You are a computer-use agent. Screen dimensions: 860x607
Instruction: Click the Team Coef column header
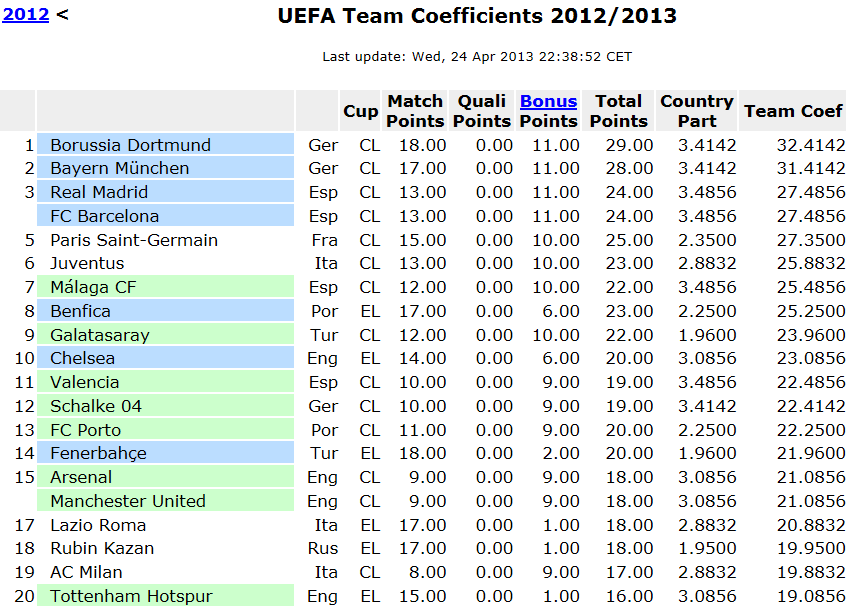794,111
